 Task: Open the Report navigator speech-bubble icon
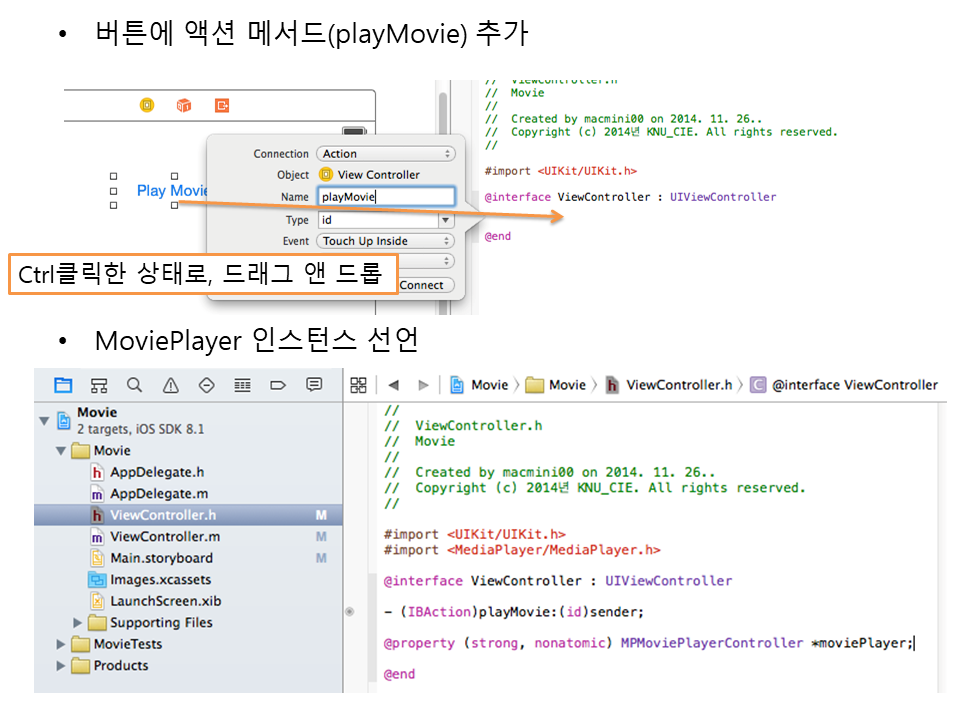pyautogui.click(x=314, y=385)
